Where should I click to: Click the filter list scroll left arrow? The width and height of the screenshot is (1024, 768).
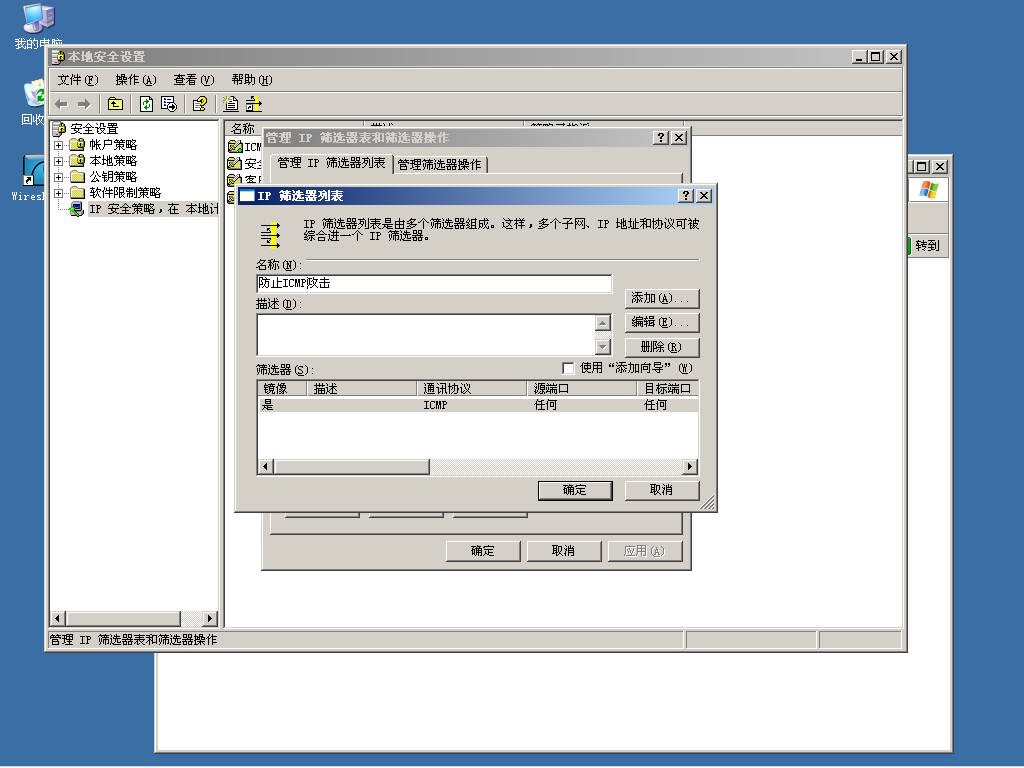click(x=265, y=466)
